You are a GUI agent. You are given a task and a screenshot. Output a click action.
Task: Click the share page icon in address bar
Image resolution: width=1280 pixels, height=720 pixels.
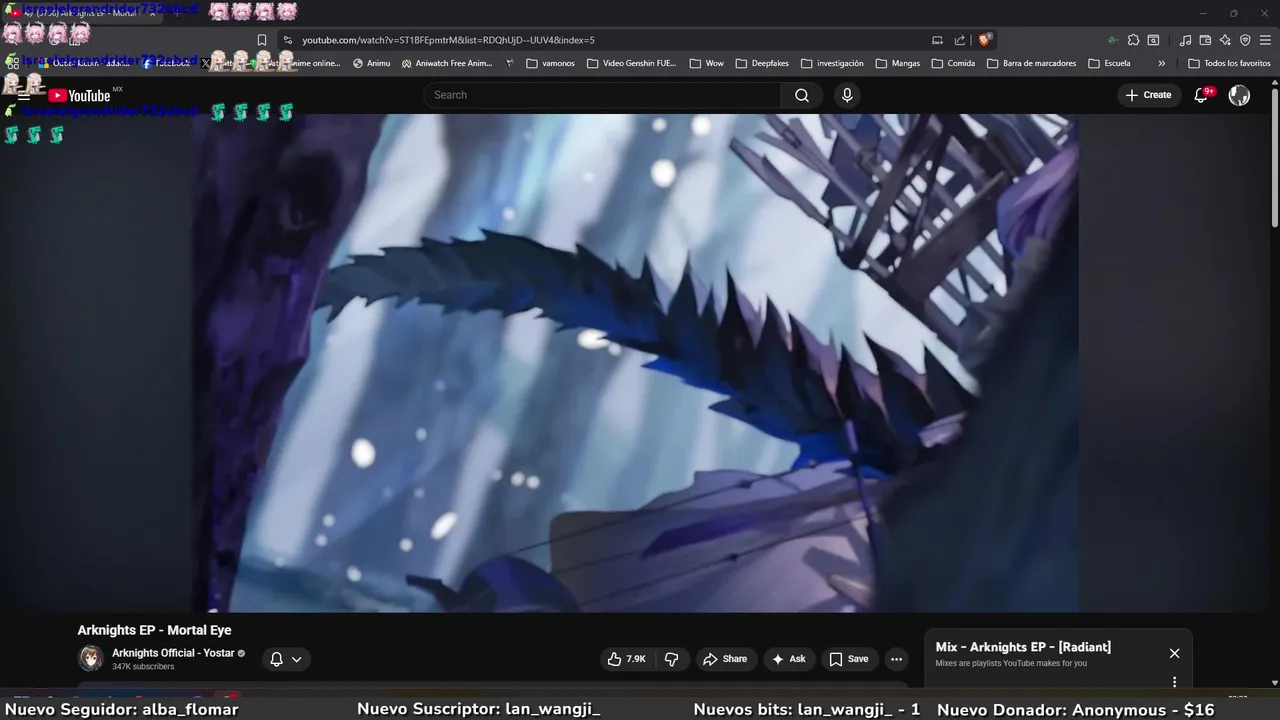pos(960,40)
